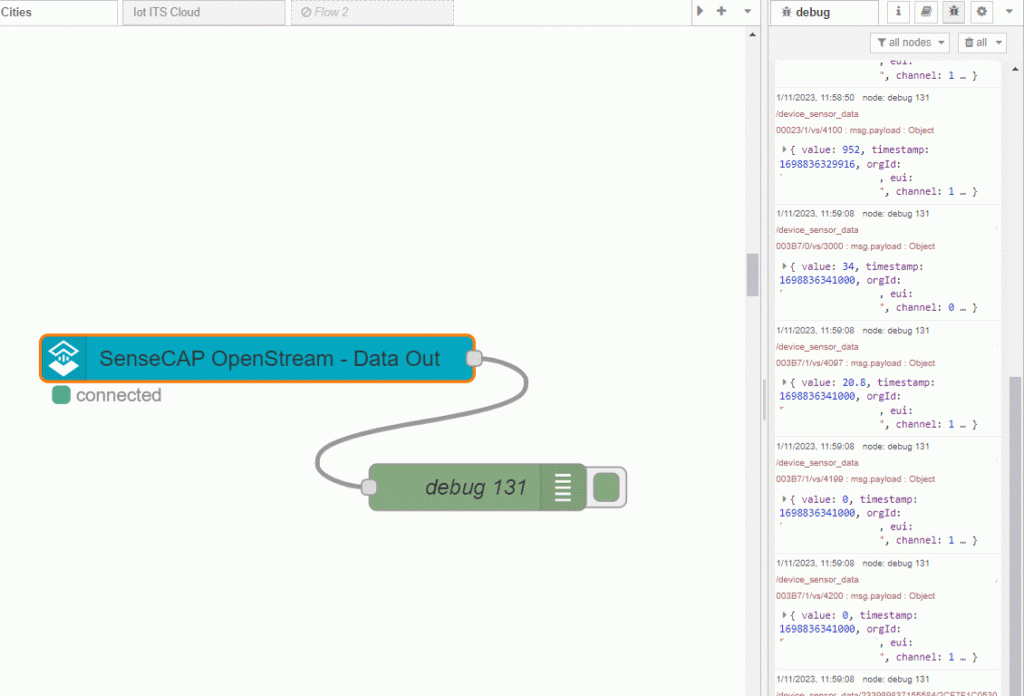Screen dimensions: 1024x696
Task: Open the all nodes filter dropdown
Action: (909, 42)
